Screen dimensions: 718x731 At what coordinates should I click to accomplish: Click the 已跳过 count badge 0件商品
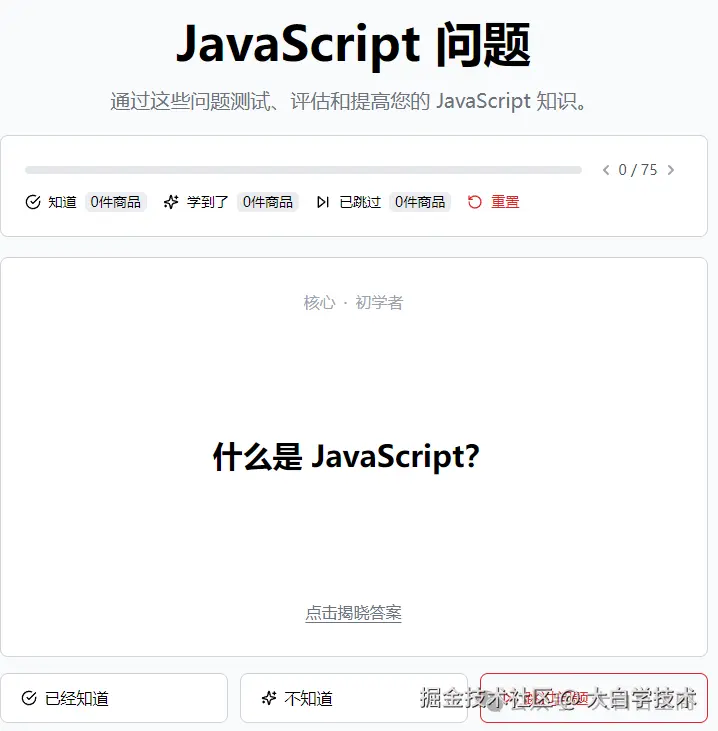pyautogui.click(x=420, y=202)
